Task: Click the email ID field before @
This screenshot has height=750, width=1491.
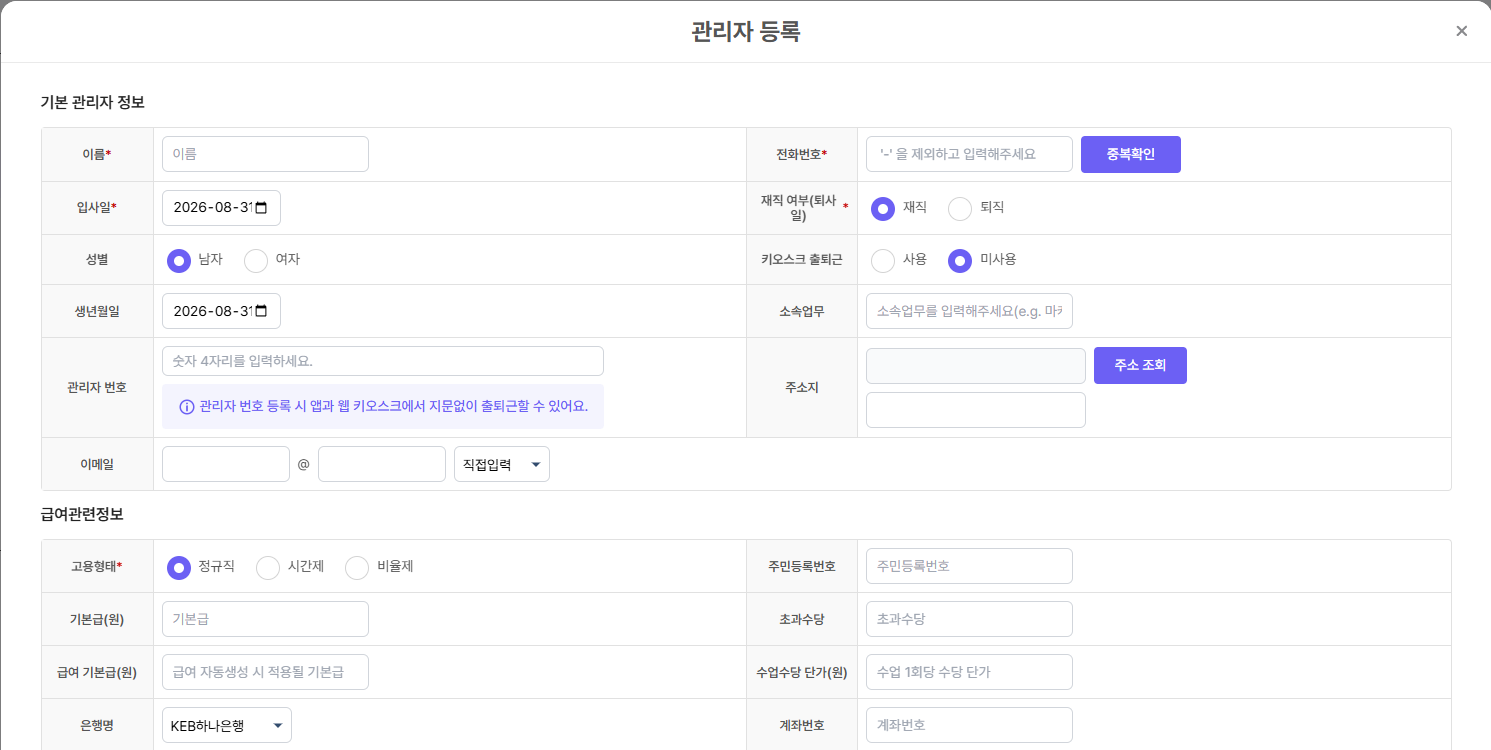Action: tap(226, 464)
